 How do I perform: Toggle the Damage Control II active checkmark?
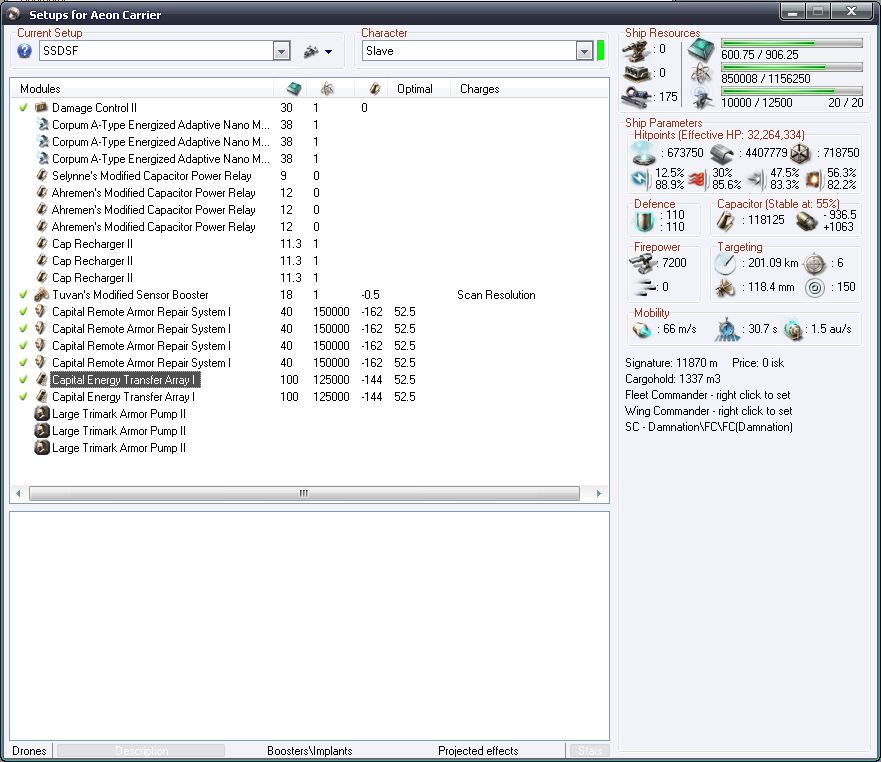[x=23, y=107]
